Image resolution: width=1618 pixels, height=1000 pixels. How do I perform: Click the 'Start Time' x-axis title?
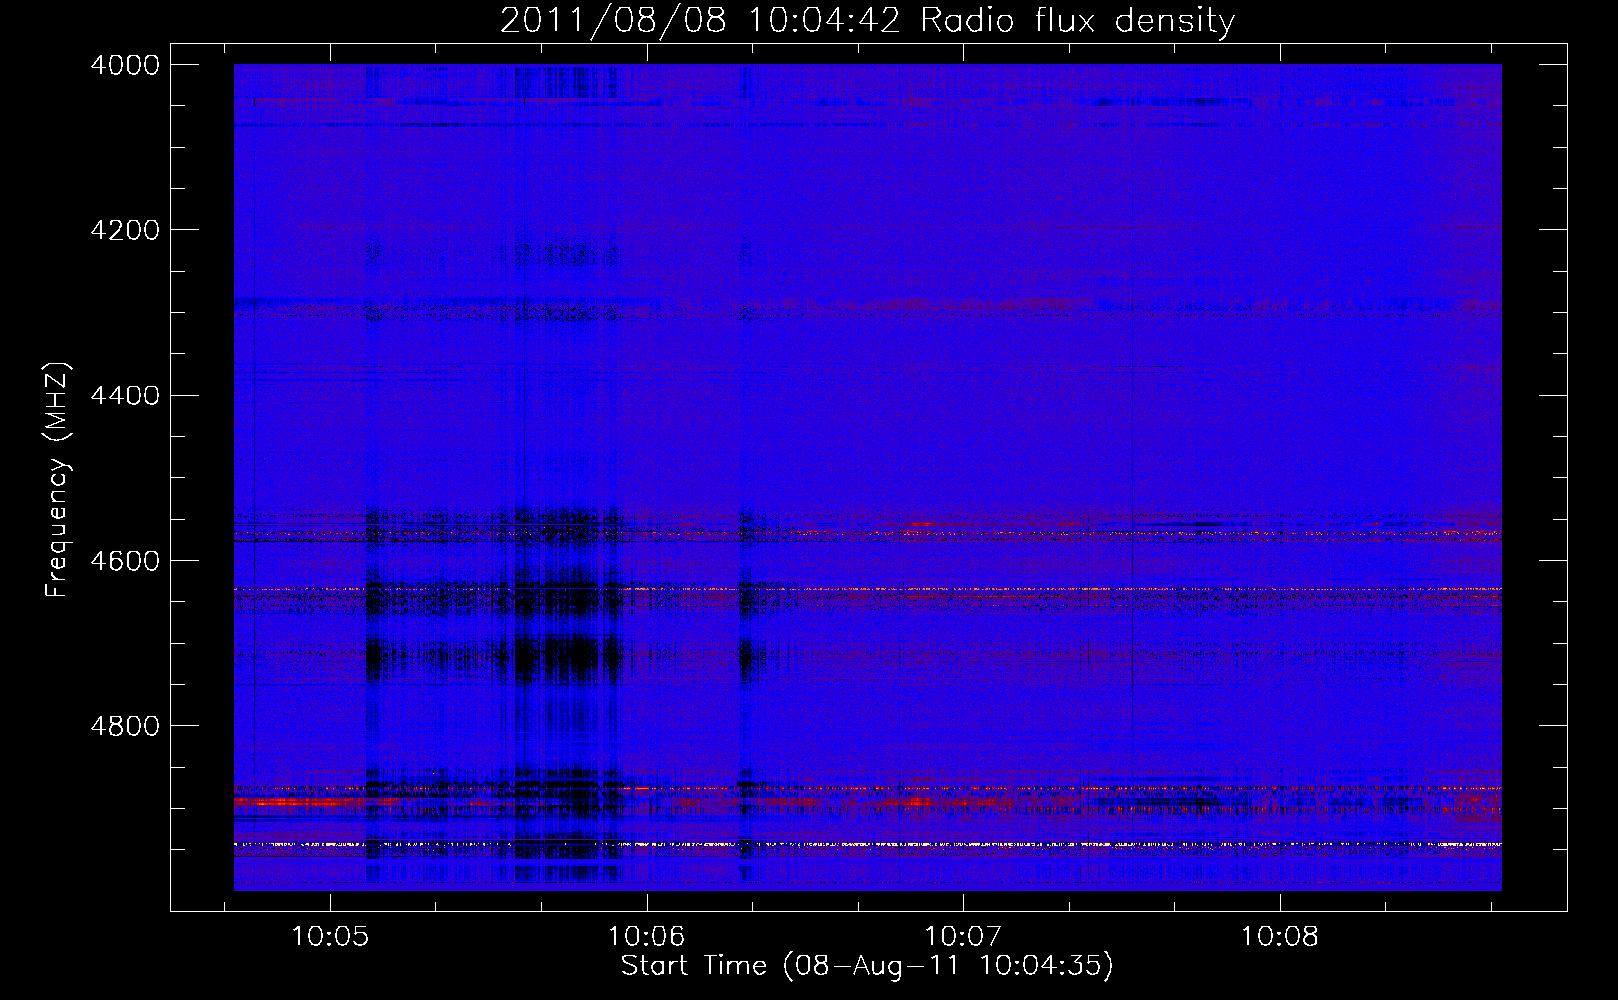(694, 966)
